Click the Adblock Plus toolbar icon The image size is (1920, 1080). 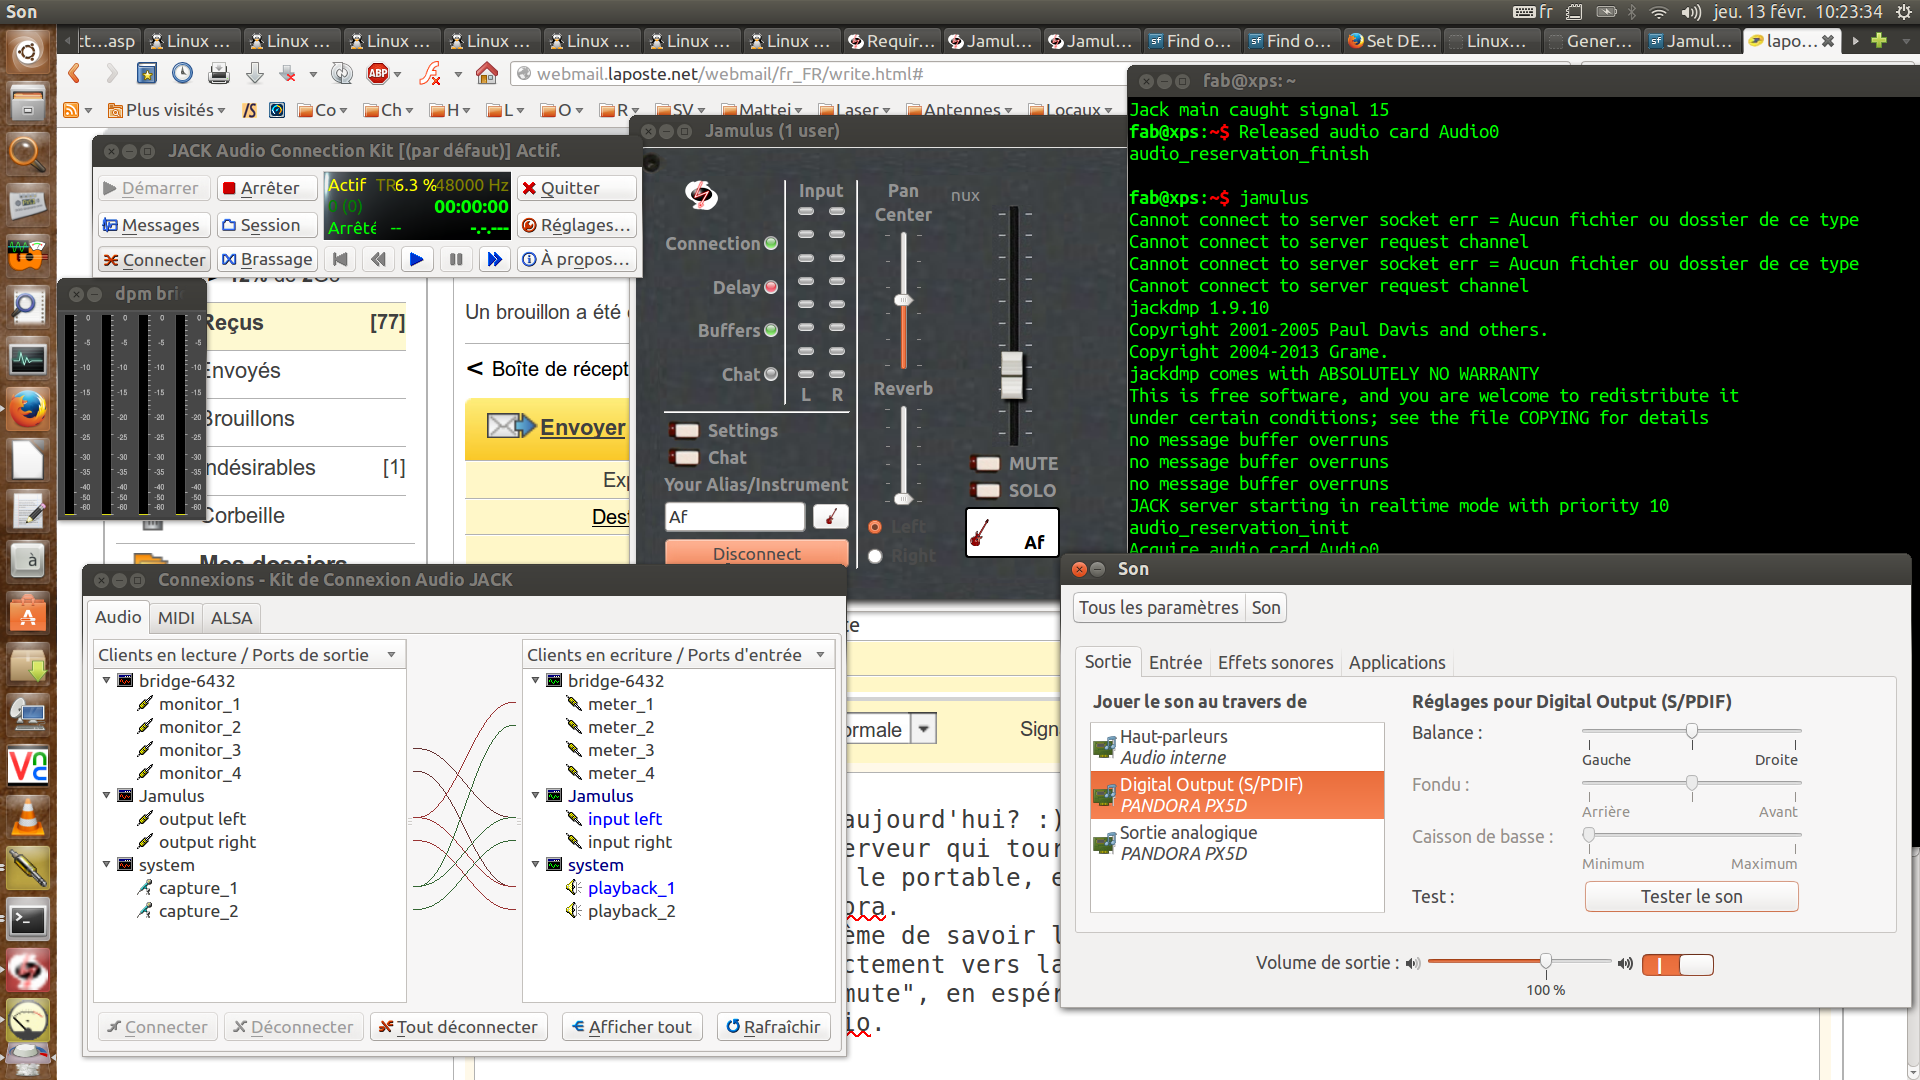tap(378, 74)
